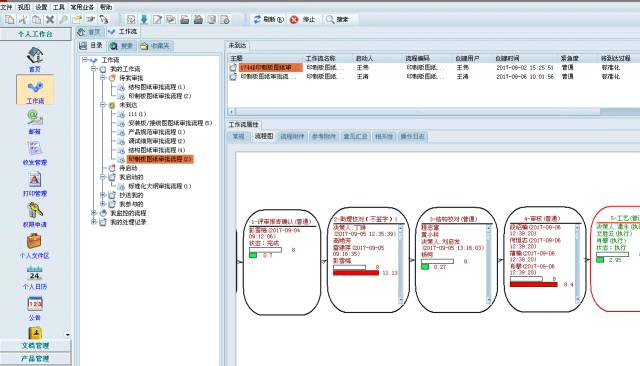Select the 工作流 workflow sidebar icon
This screenshot has height=366, width=640.
(35, 90)
